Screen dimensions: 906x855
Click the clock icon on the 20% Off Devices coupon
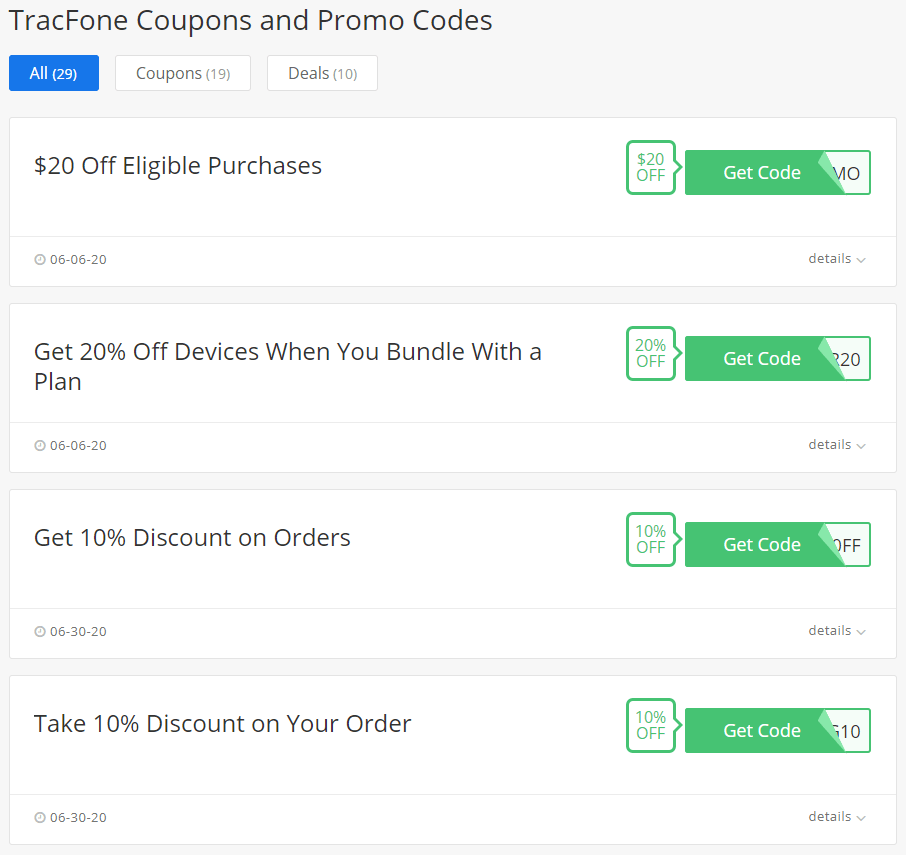click(40, 445)
